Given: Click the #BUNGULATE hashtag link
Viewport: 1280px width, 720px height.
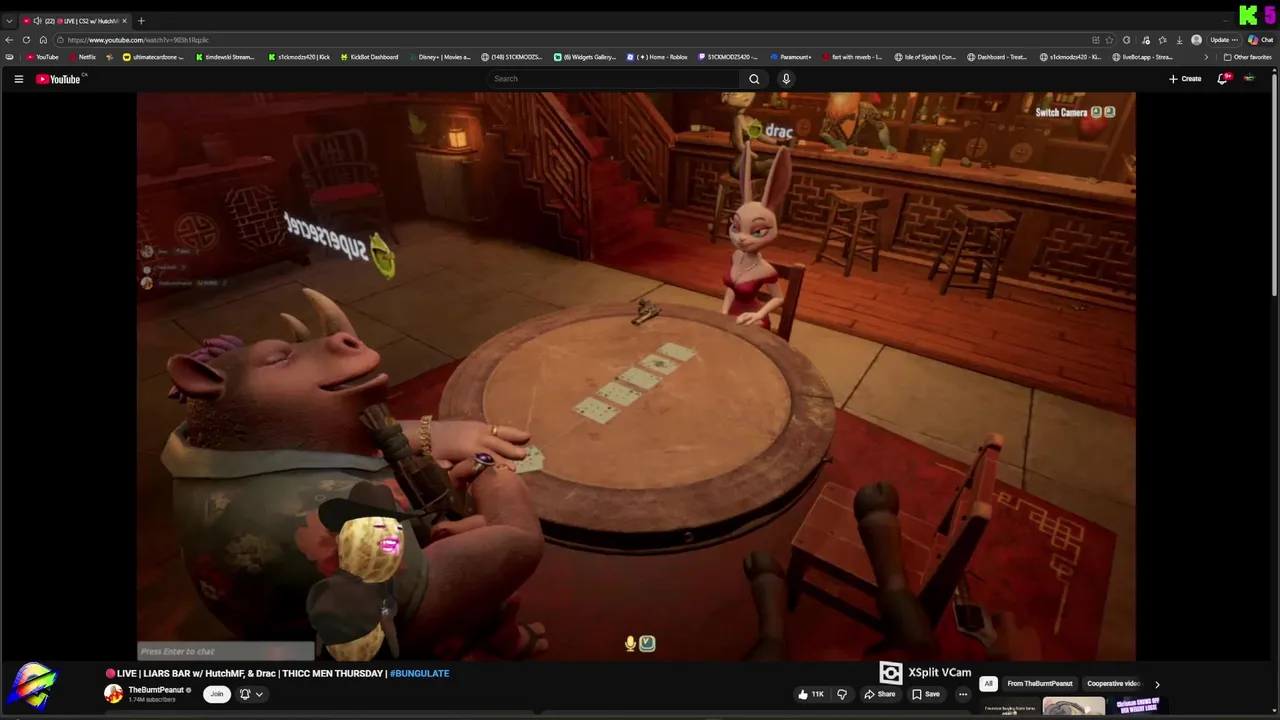Looking at the screenshot, I should pyautogui.click(x=419, y=673).
